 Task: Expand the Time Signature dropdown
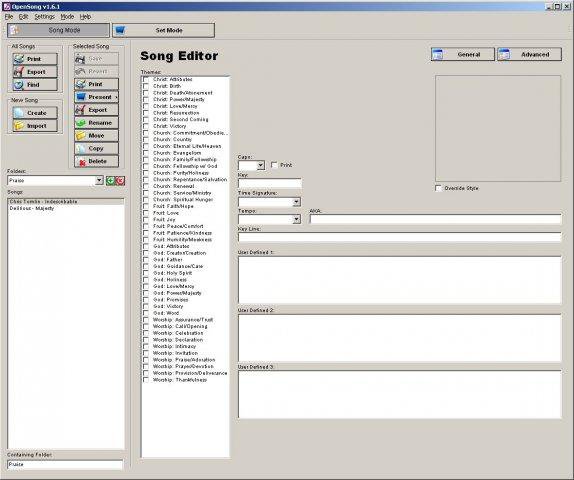tap(297, 202)
